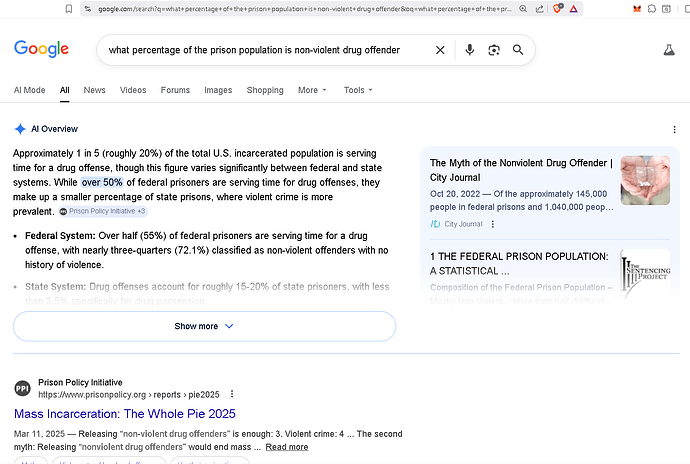Bookmark this page from the browser toolbar
The height and width of the screenshot is (464, 690).
click(x=69, y=9)
